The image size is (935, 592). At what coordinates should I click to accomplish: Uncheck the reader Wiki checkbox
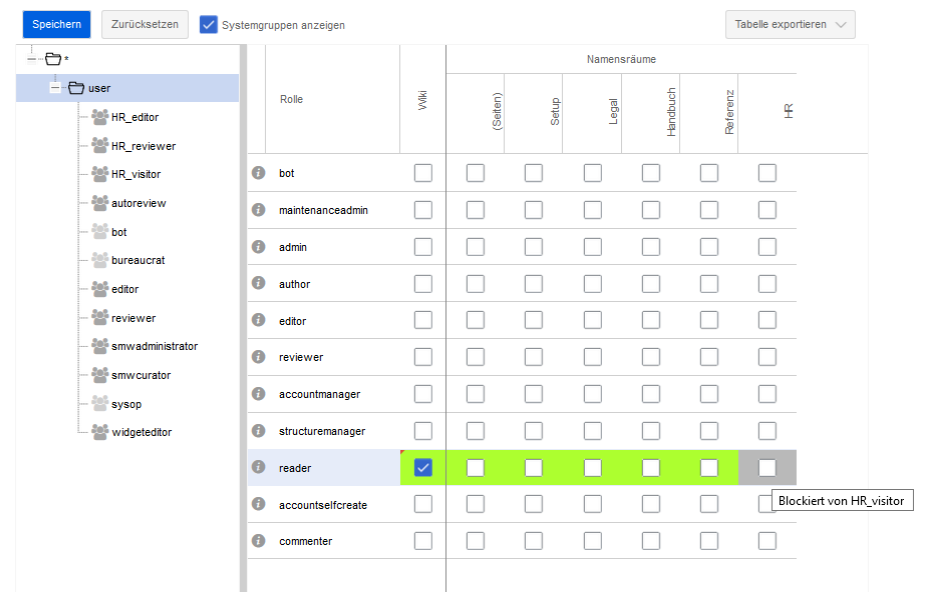(423, 468)
